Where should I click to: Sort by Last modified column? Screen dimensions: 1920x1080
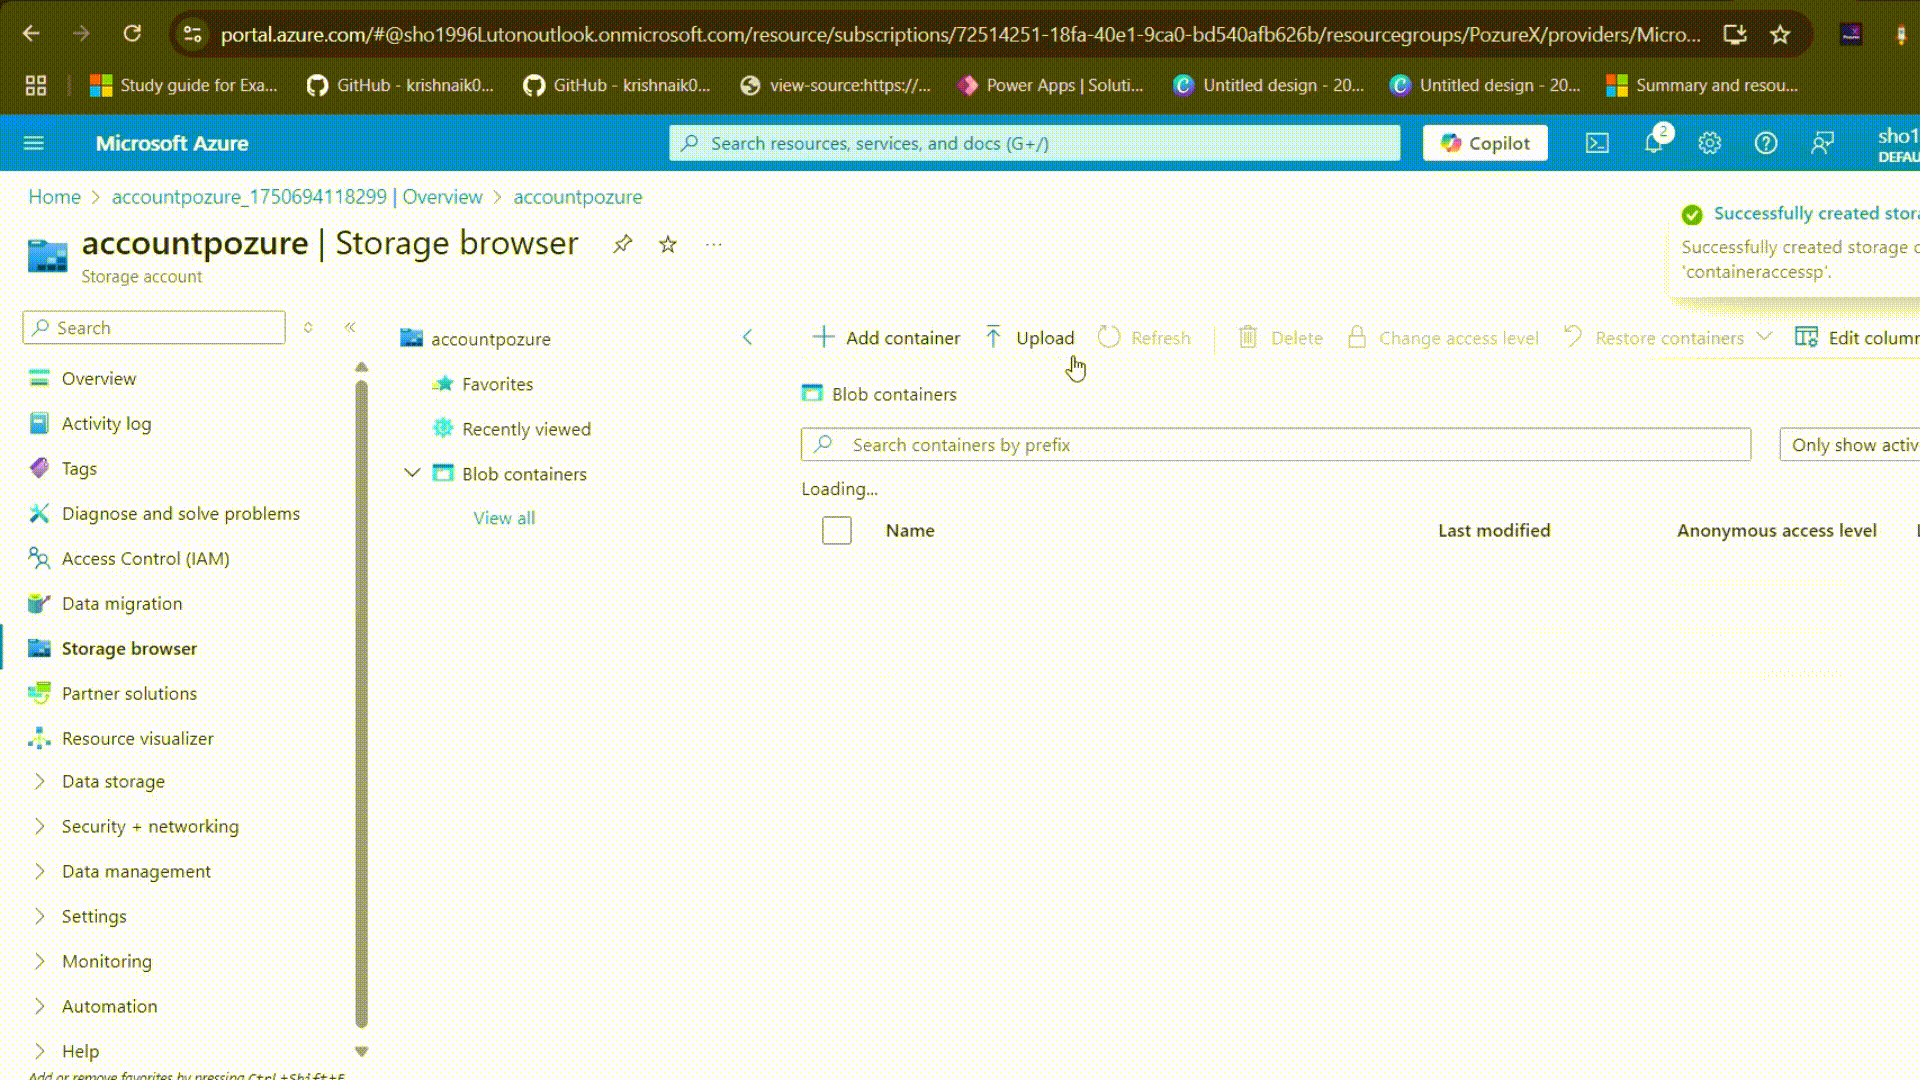click(x=1494, y=530)
